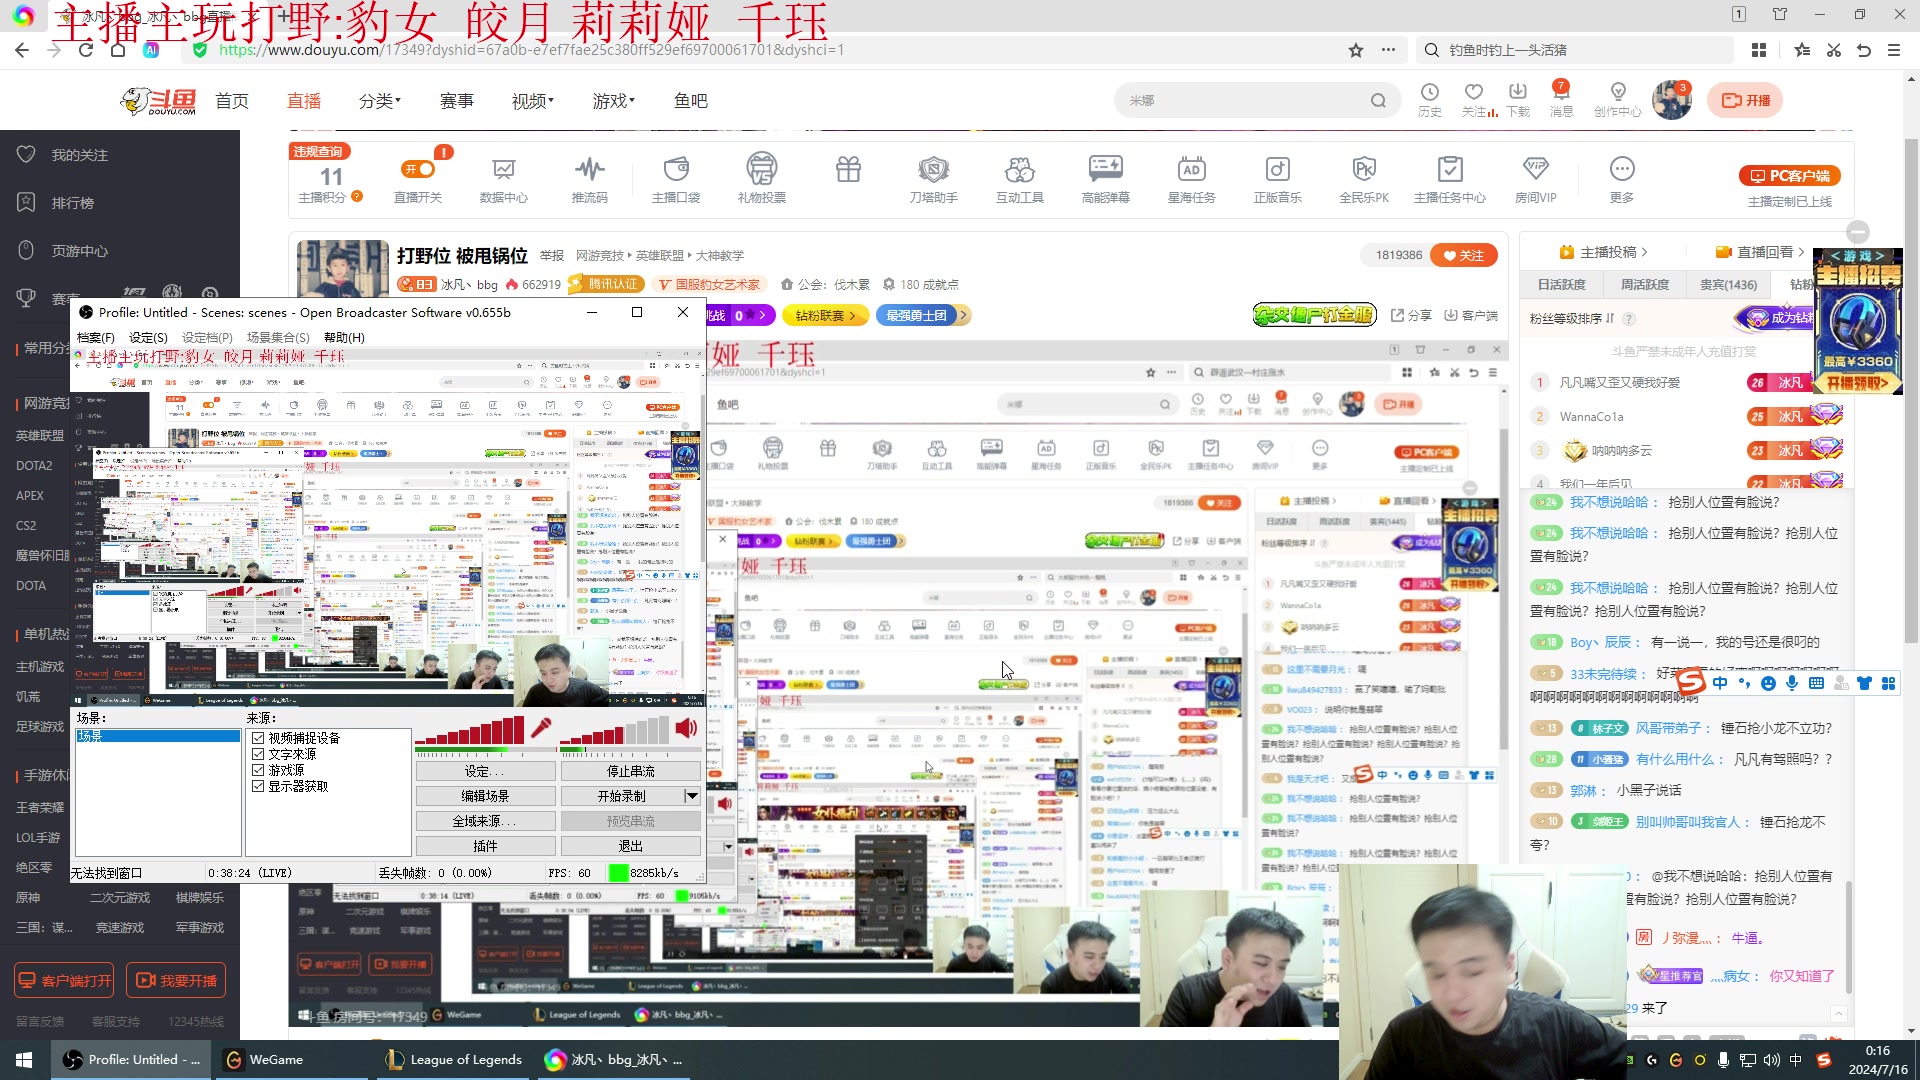Open the 推流码 stream key icon
1920x1080 pixels.
(589, 178)
